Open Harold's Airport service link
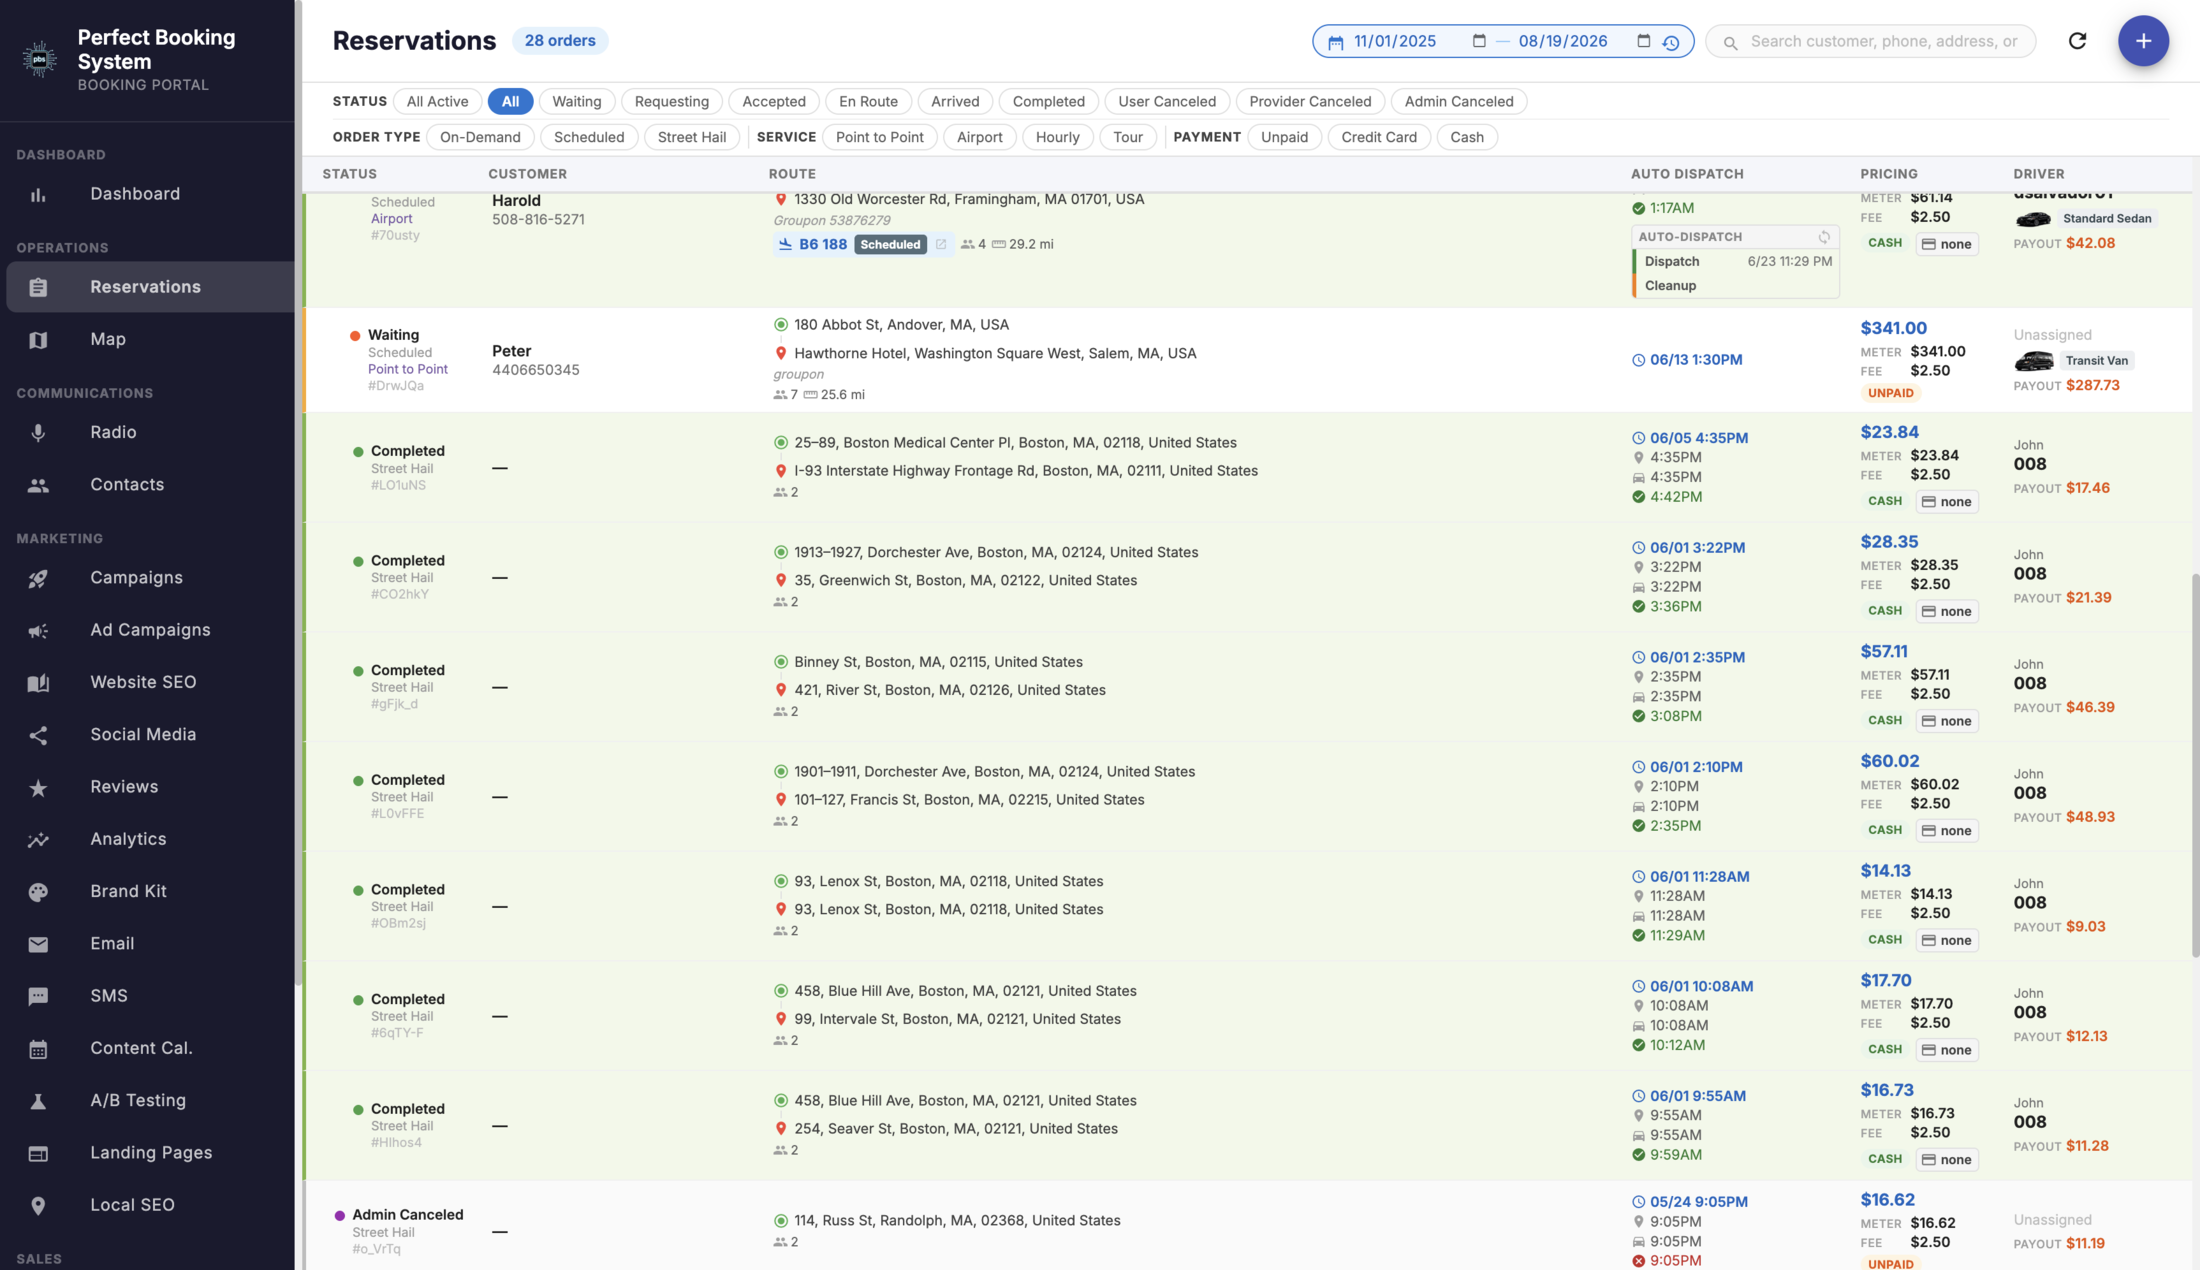Screen dimensions: 2200x1270 click(392, 219)
